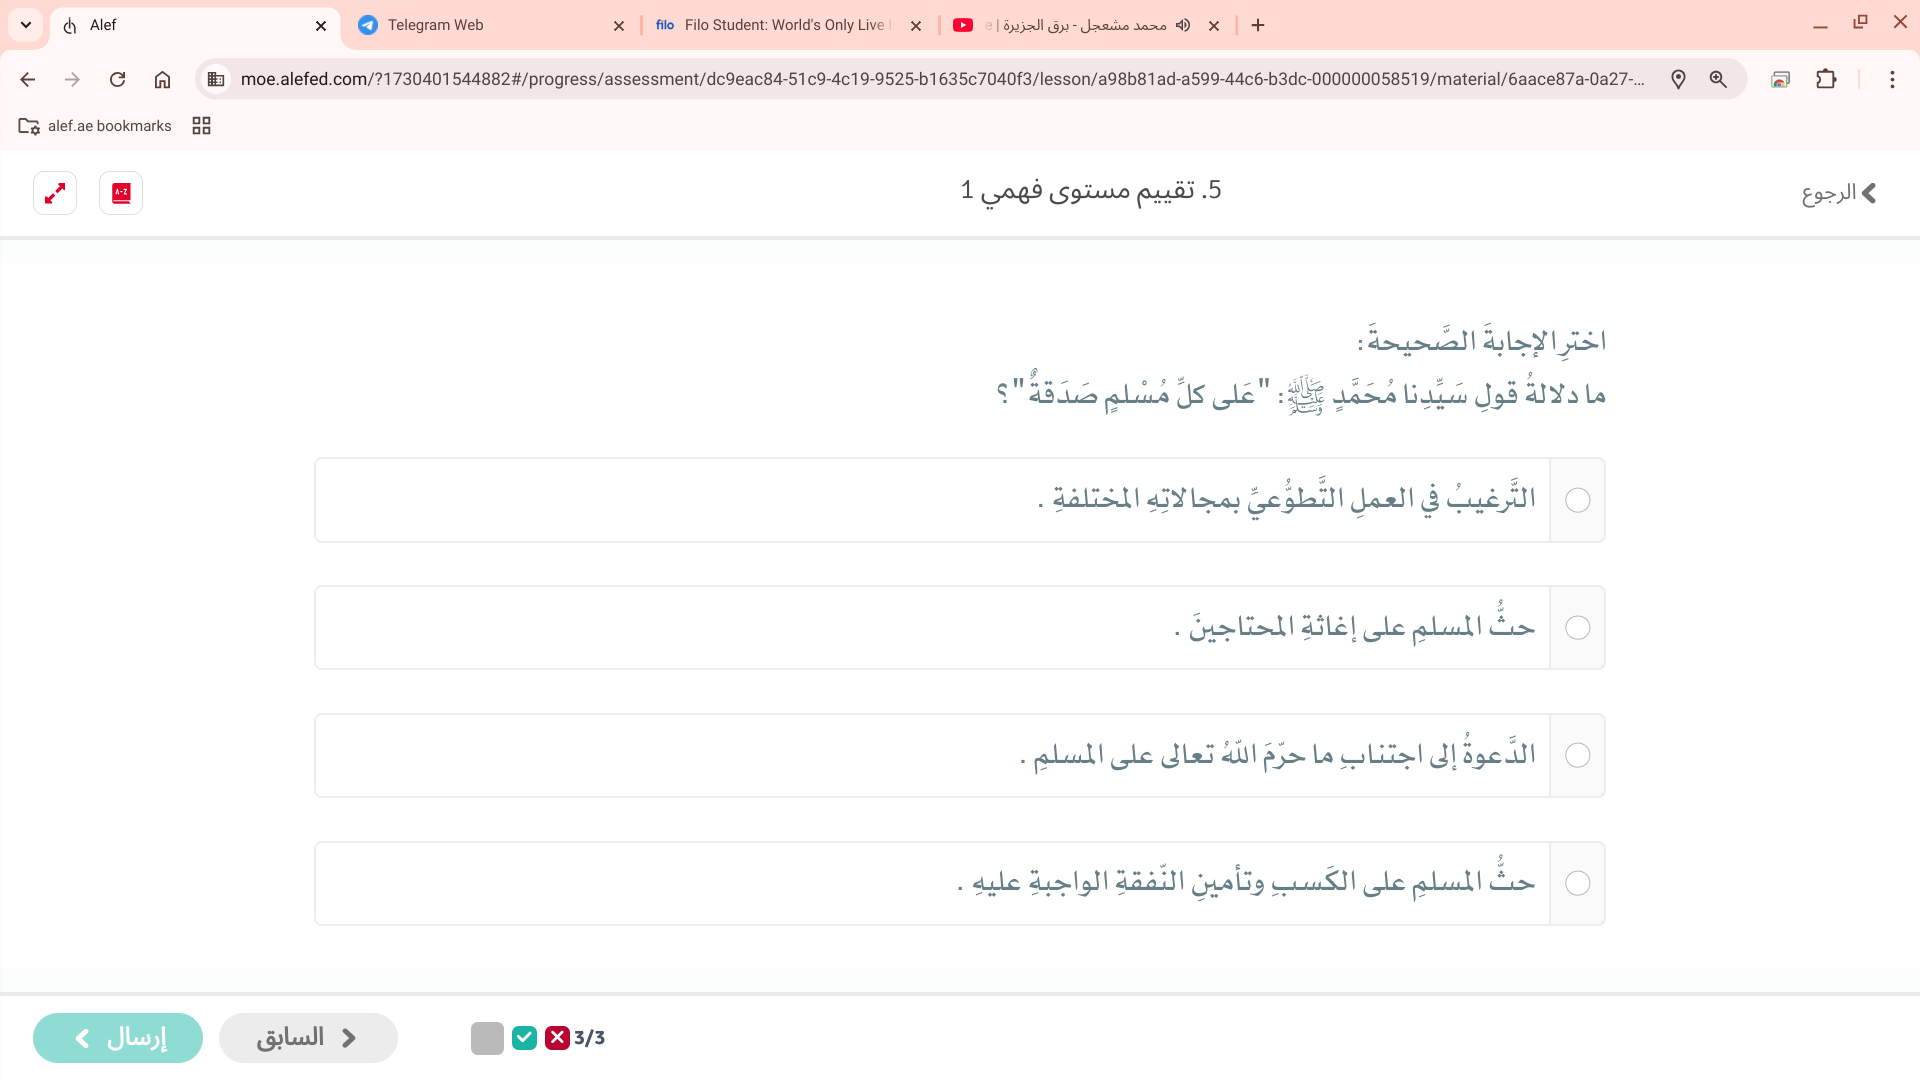1920x1080 pixels.
Task: Click the green إرسال submit button
Action: 118,1038
